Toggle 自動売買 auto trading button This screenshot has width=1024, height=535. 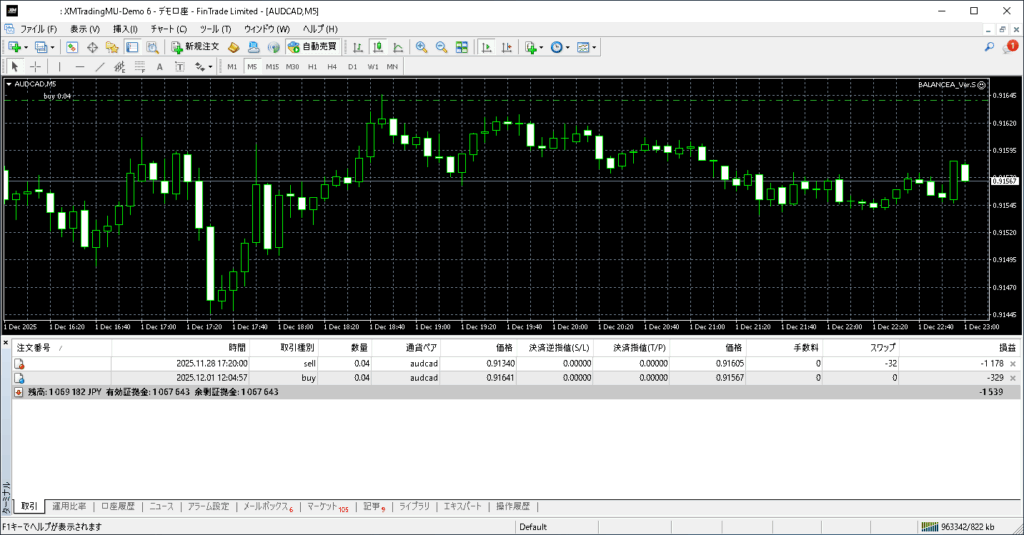pos(312,47)
